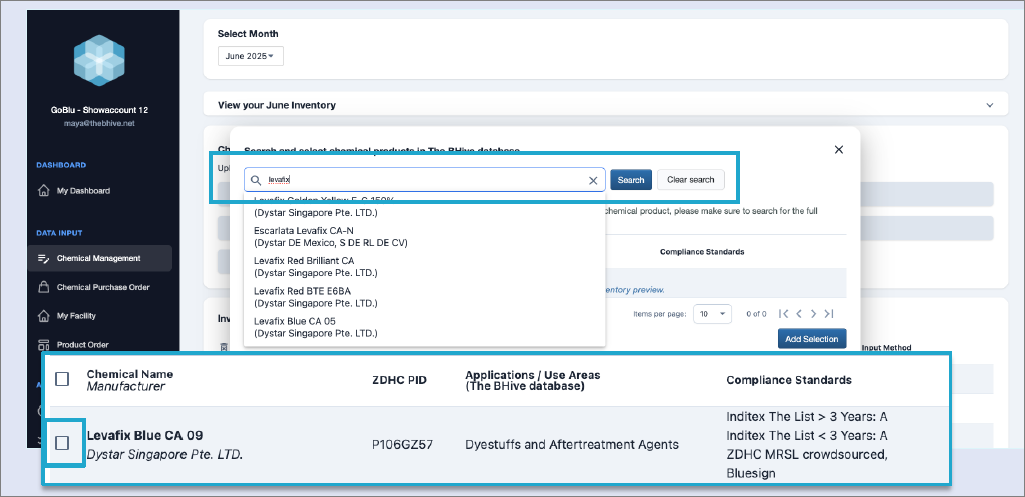Click the Chemical Management list icon
This screenshot has height=497, width=1025.
[44, 258]
